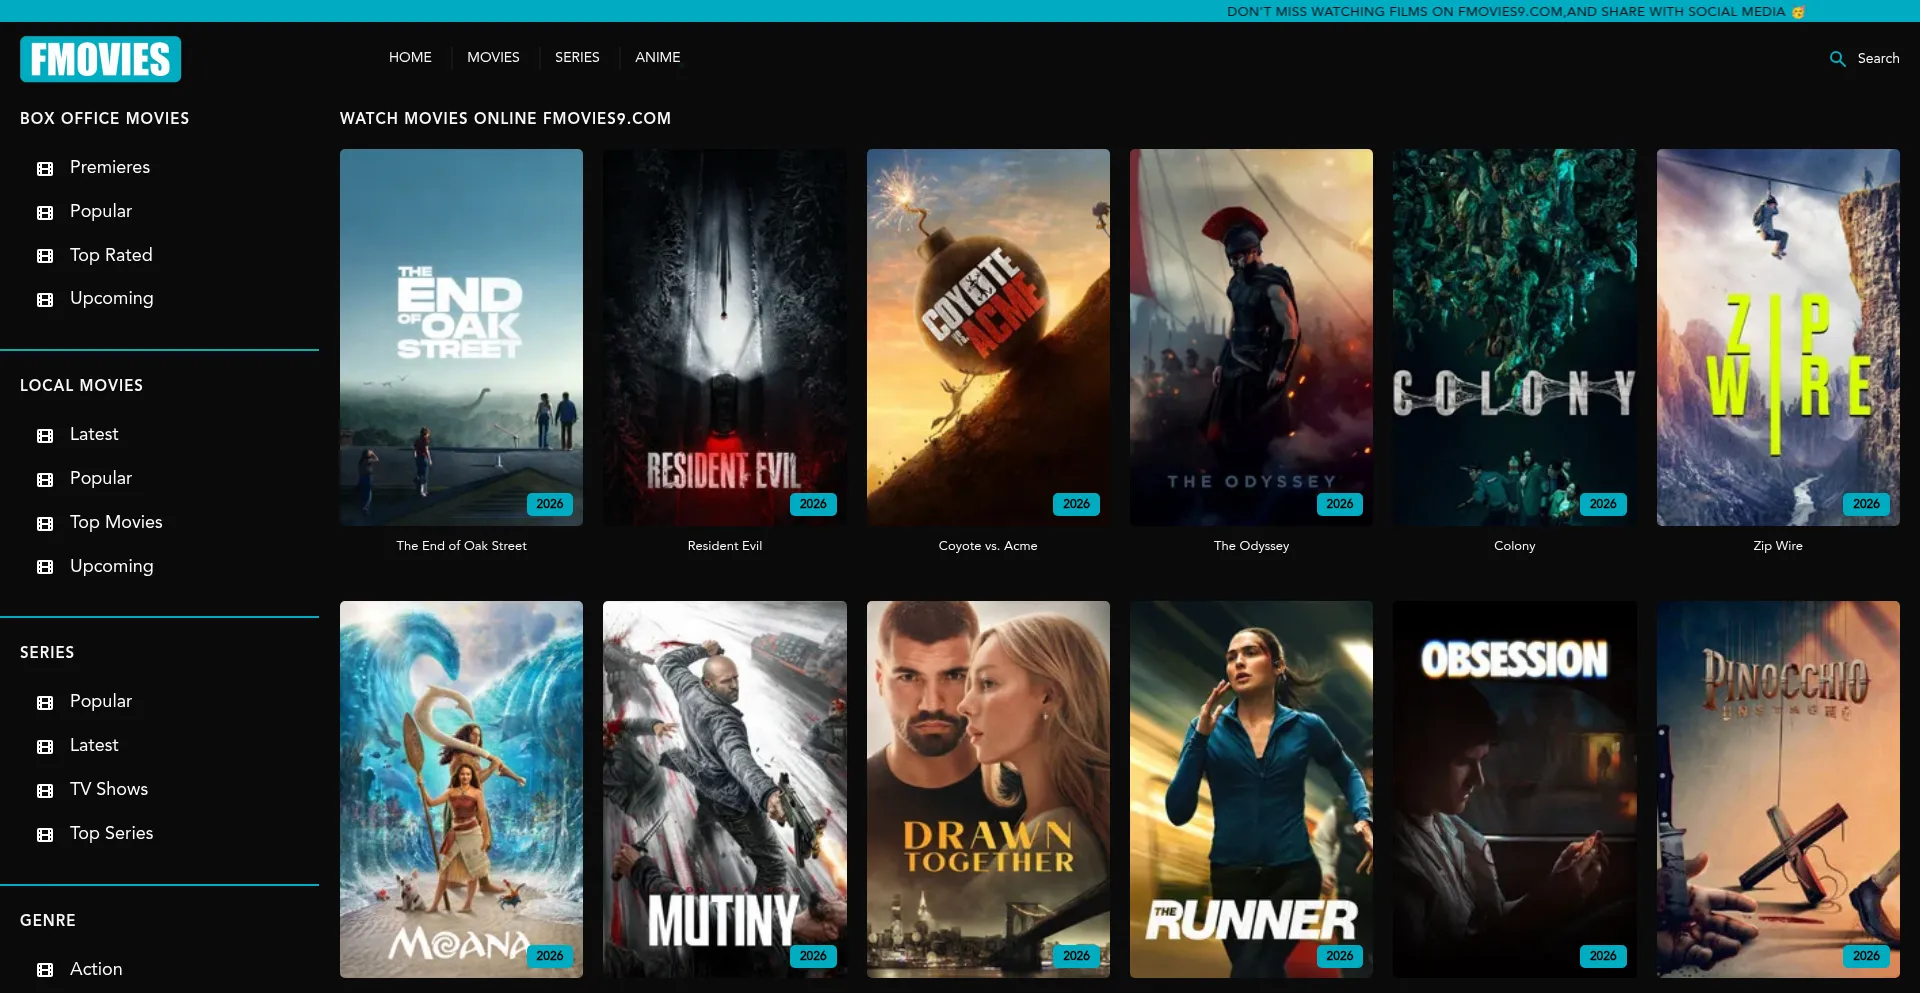This screenshot has width=1920, height=993.
Task: Click film icon beside Action genre
Action: [45, 970]
